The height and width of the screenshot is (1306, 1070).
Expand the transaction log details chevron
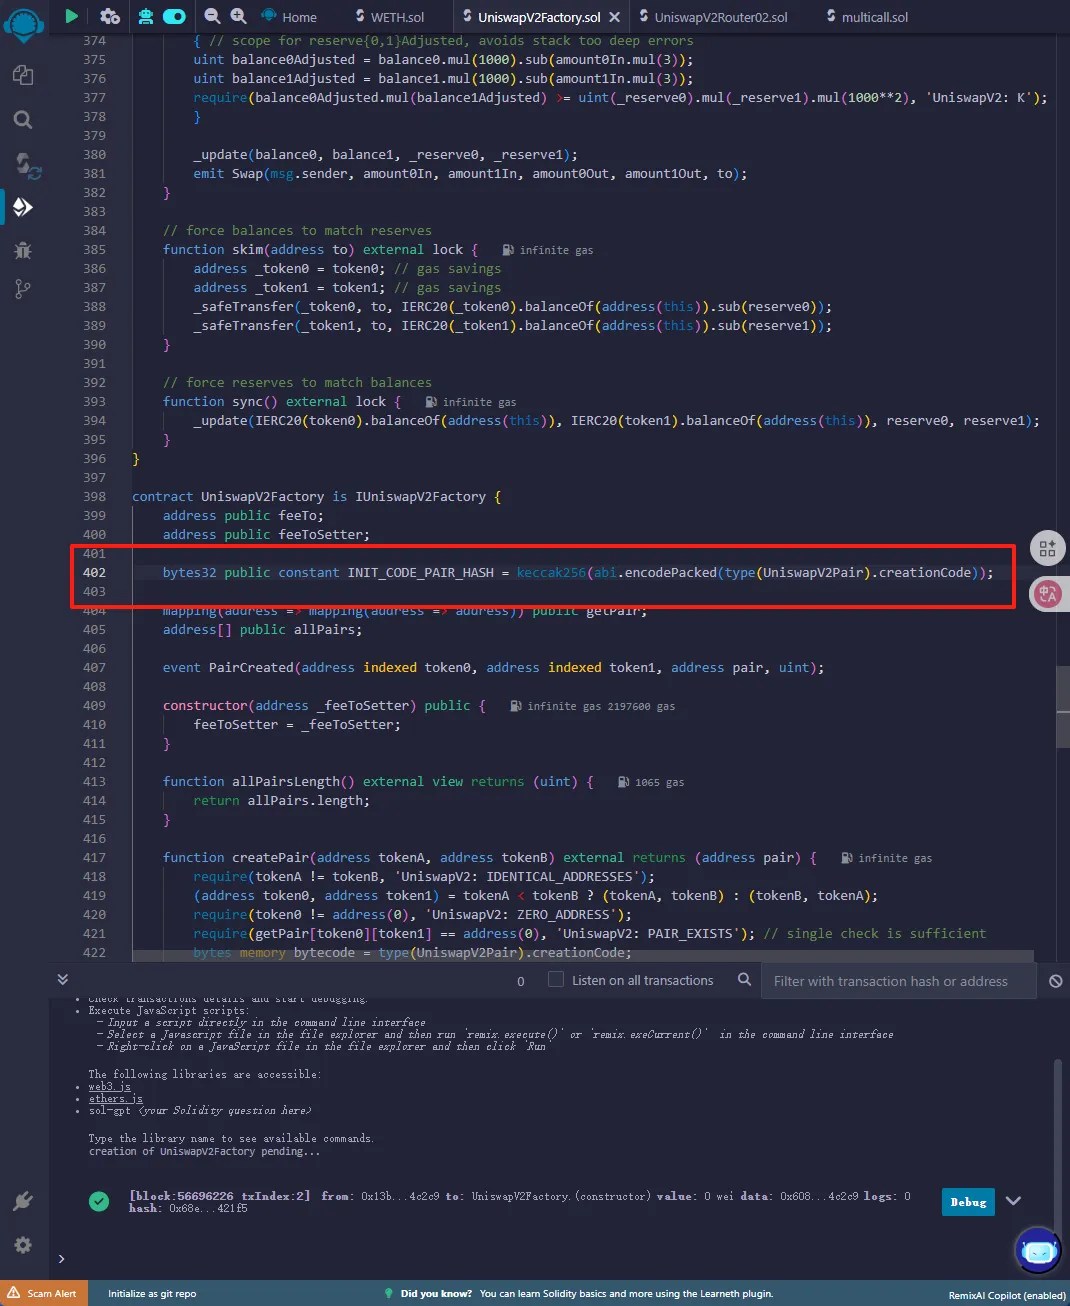point(1013,1201)
